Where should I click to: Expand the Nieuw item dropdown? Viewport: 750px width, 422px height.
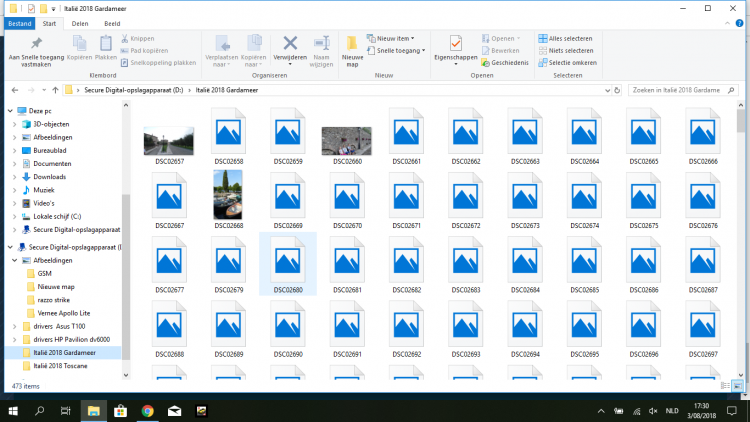coord(395,38)
